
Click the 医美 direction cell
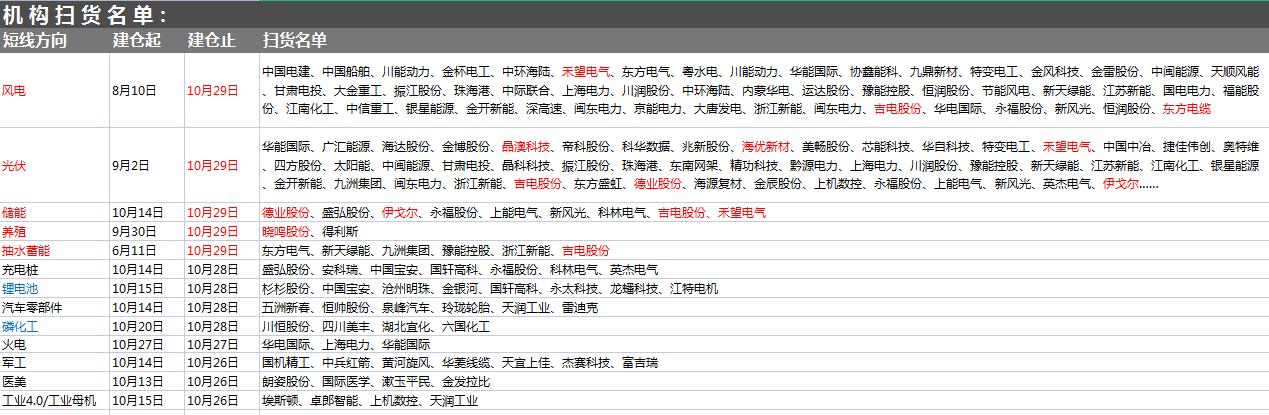(x=54, y=382)
